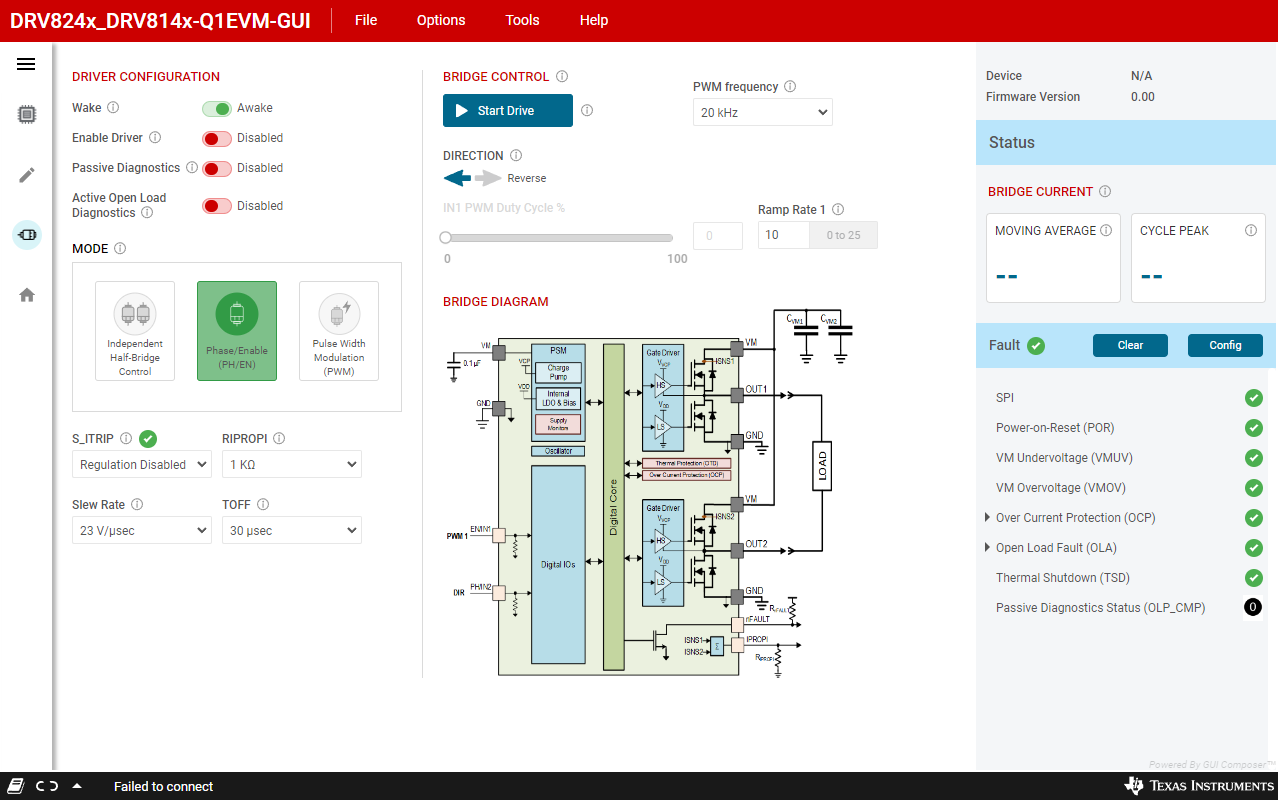
Task: Click the SPI fault status checkmark
Action: [x=1253, y=398]
